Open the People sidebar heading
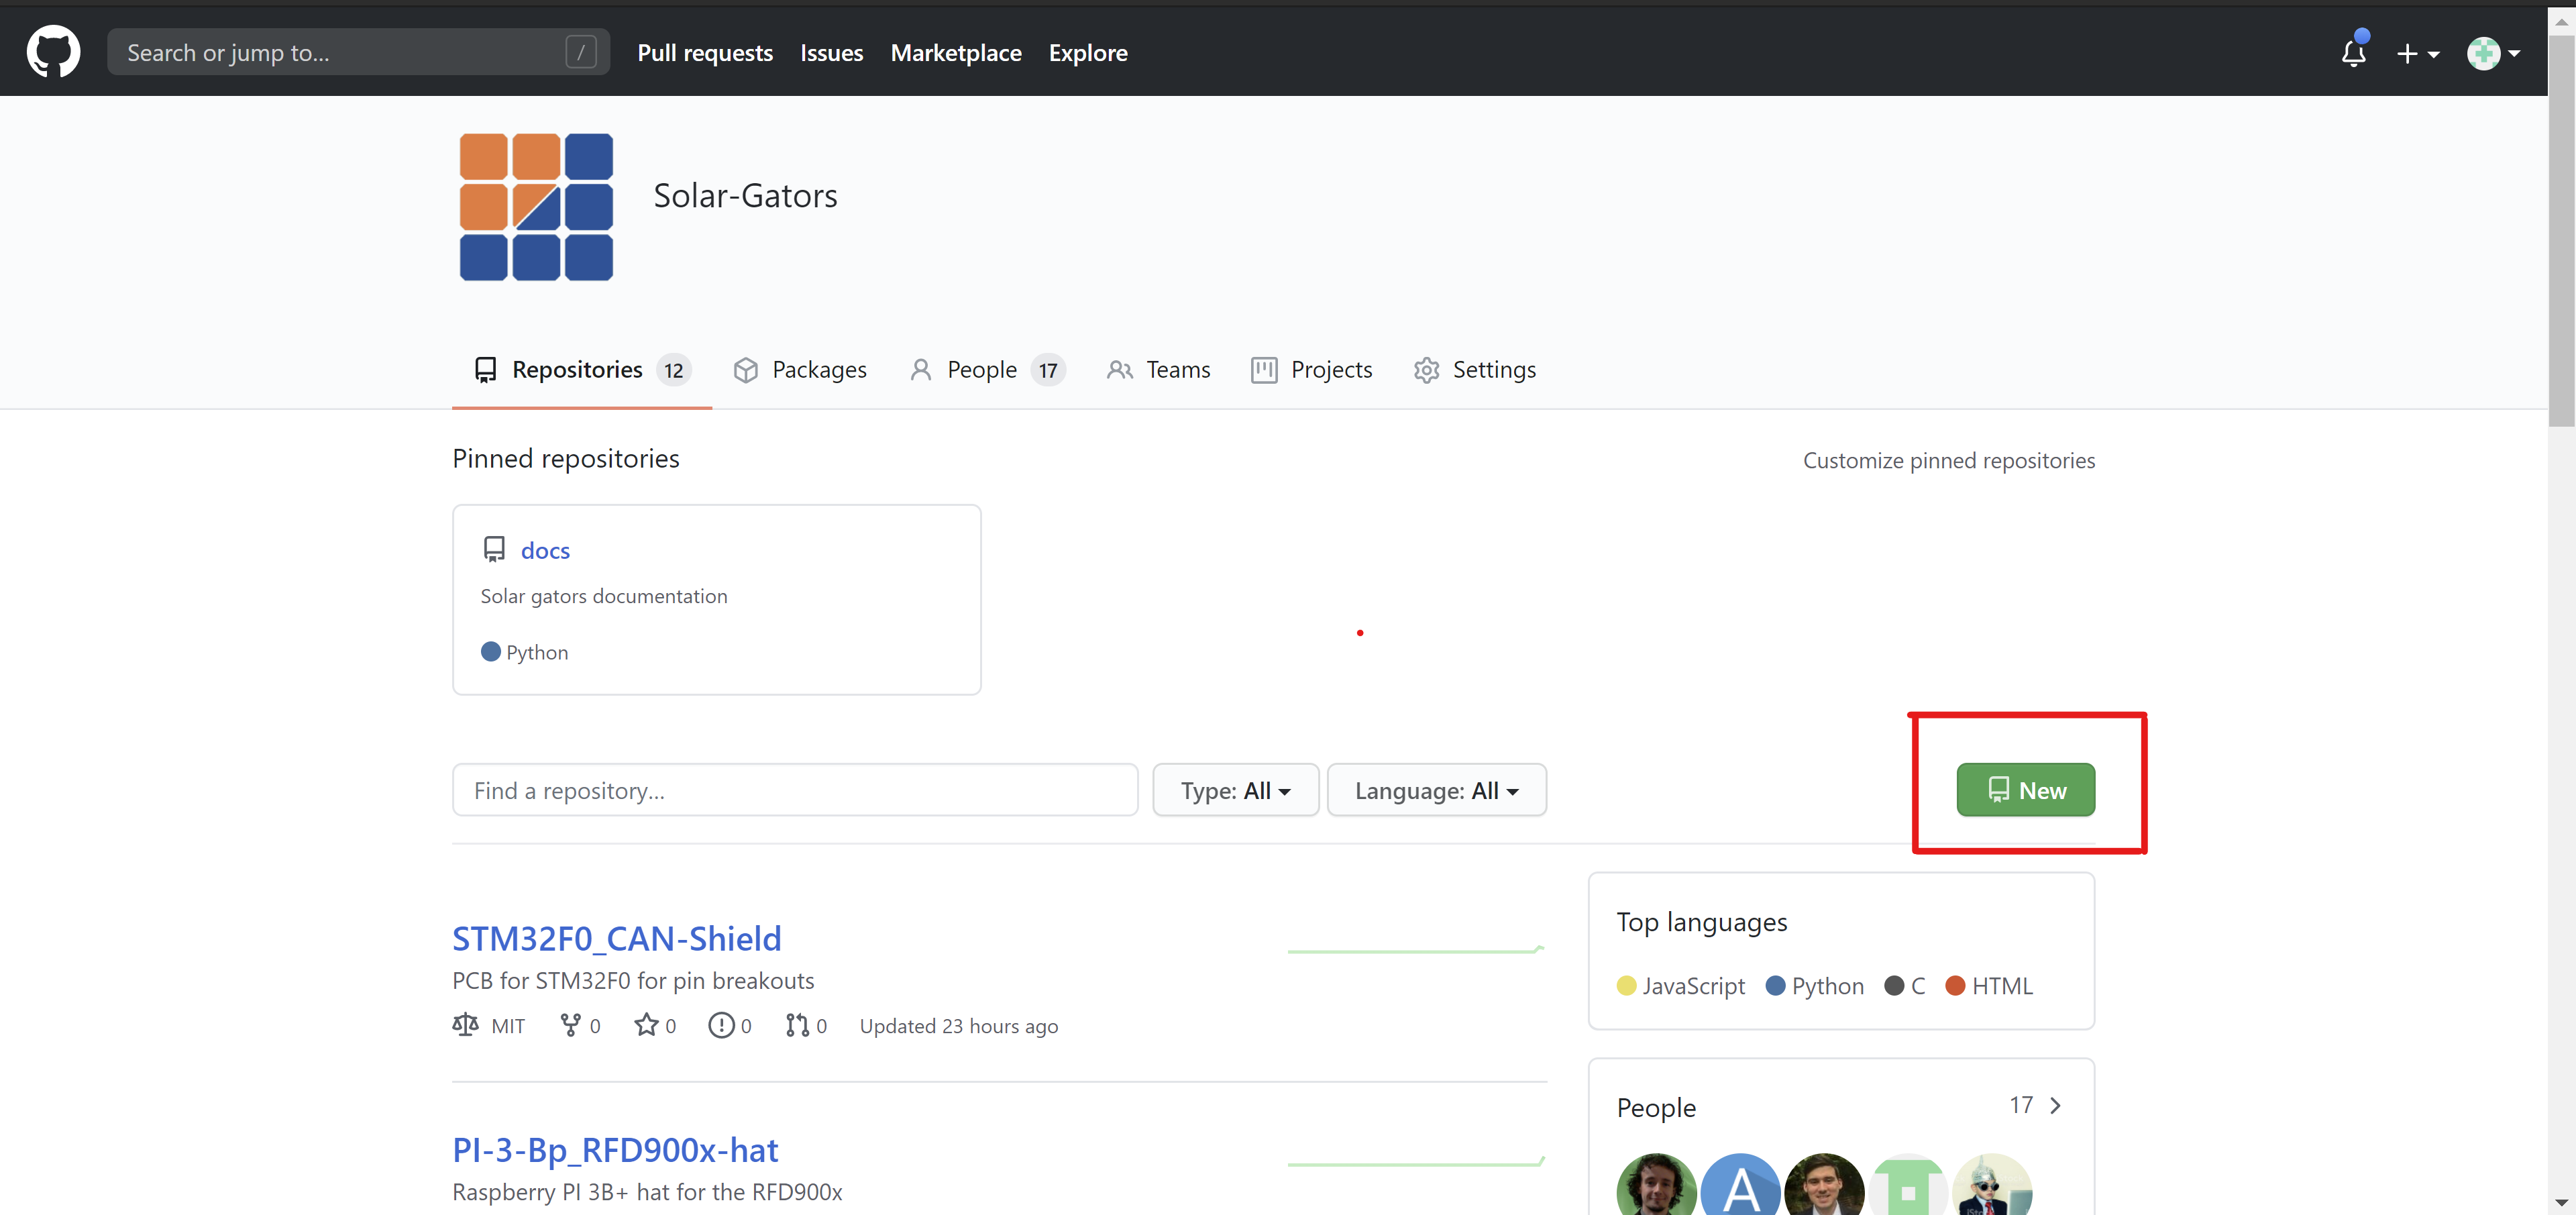Screen dimensions: 2576x1215 [1656, 1107]
